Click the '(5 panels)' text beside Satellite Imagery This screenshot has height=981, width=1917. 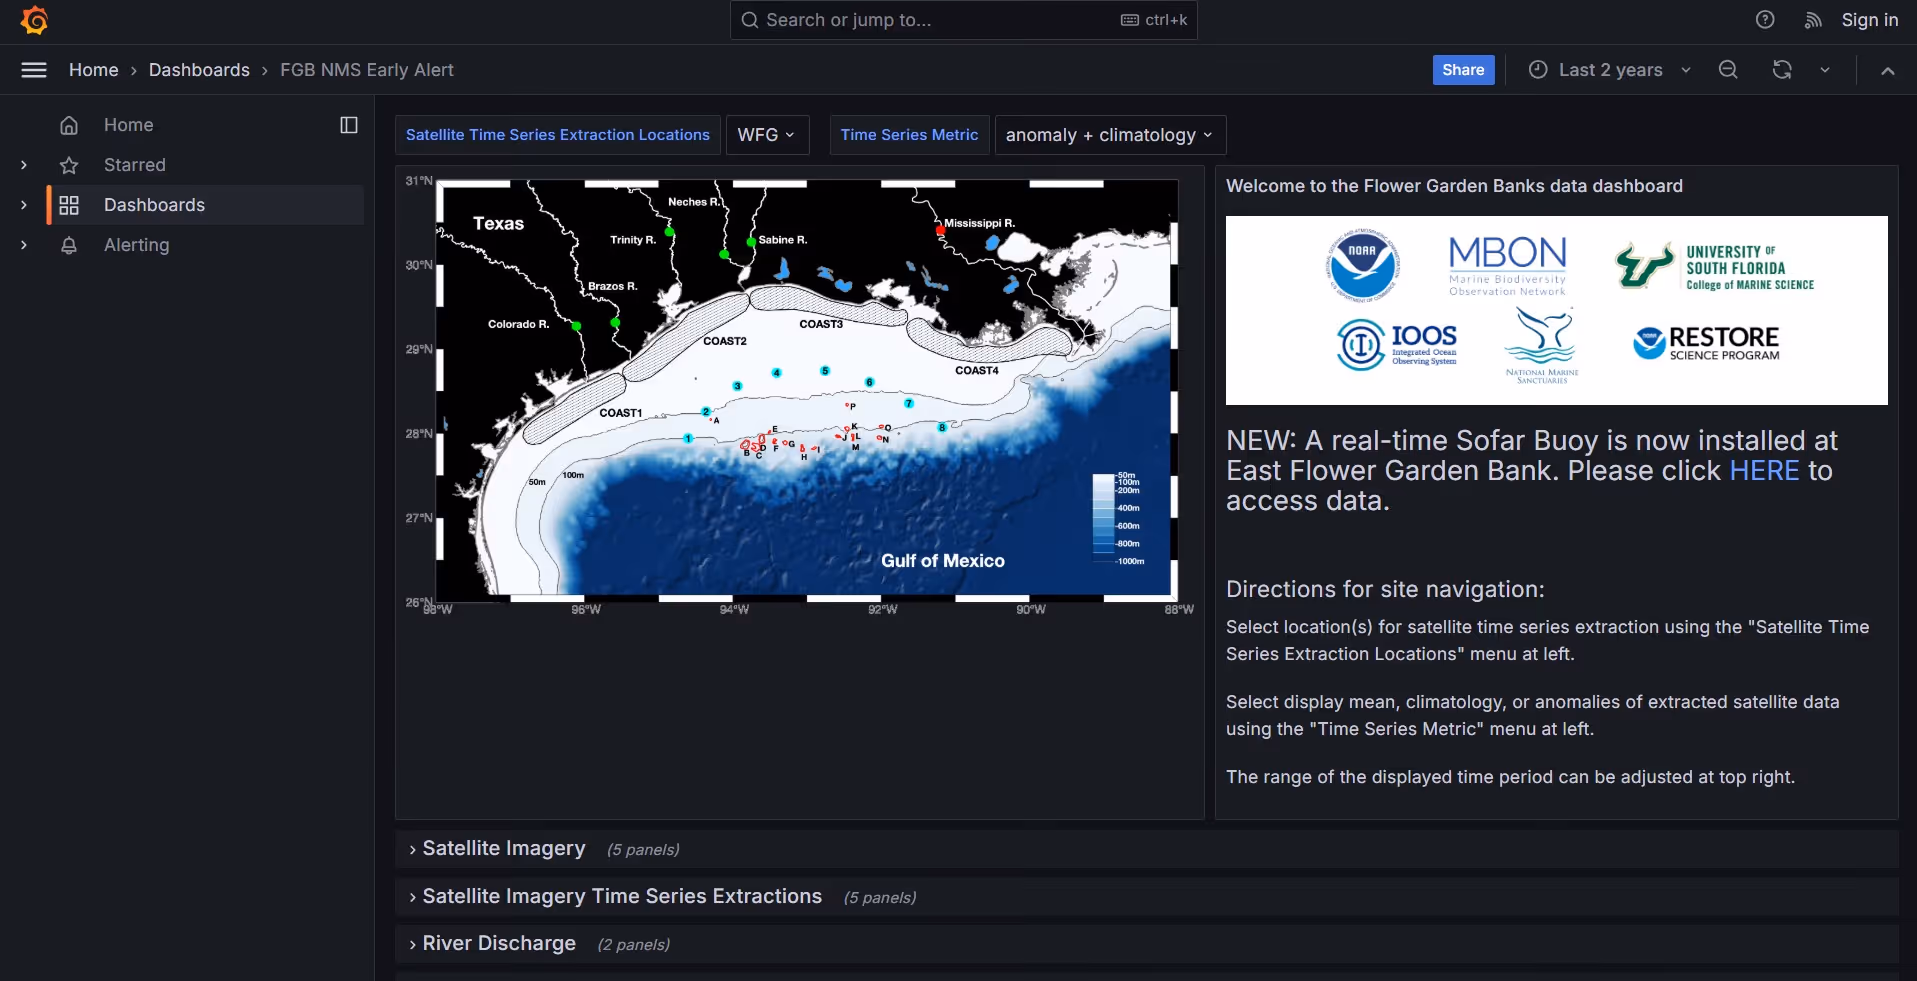(x=643, y=850)
